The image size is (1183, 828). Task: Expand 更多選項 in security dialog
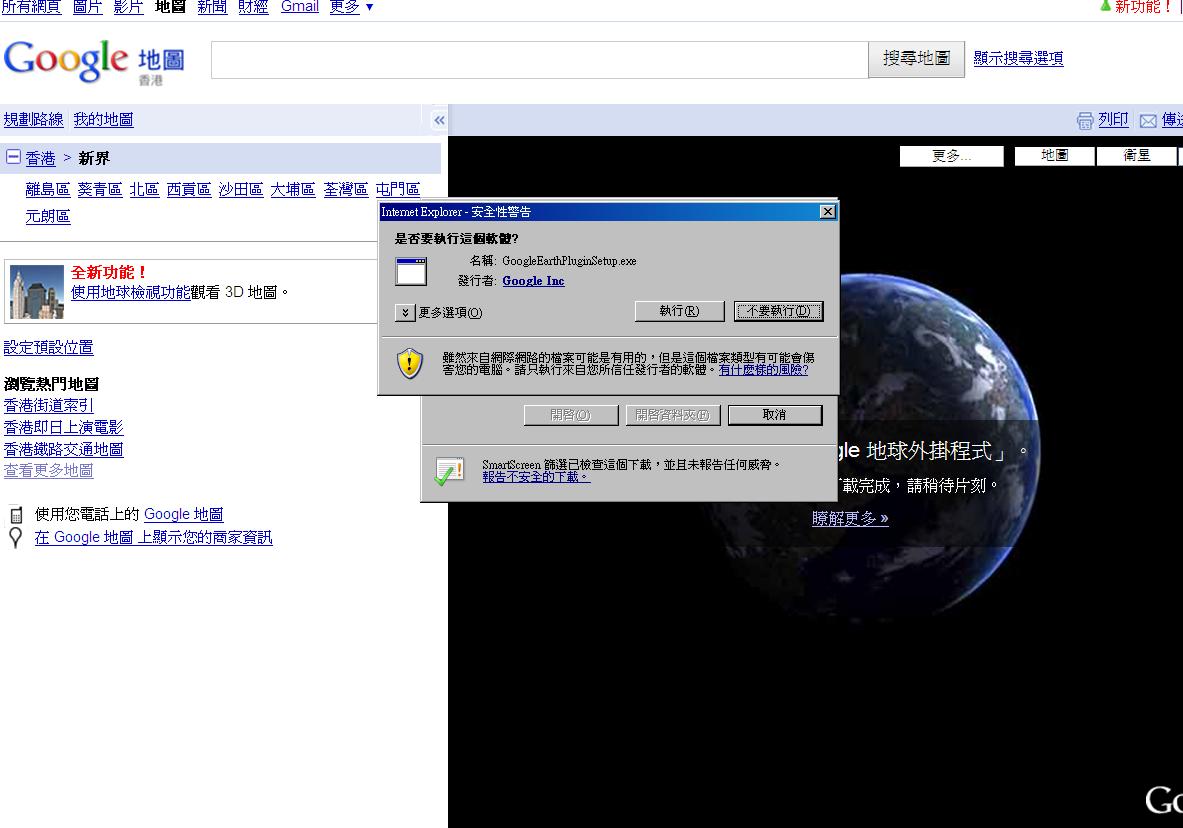405,312
